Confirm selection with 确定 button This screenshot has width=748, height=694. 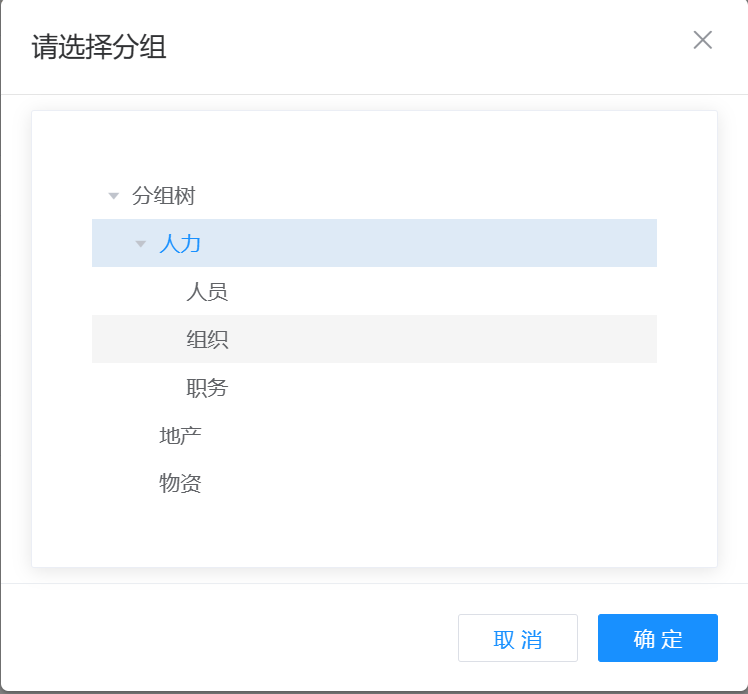tap(657, 638)
